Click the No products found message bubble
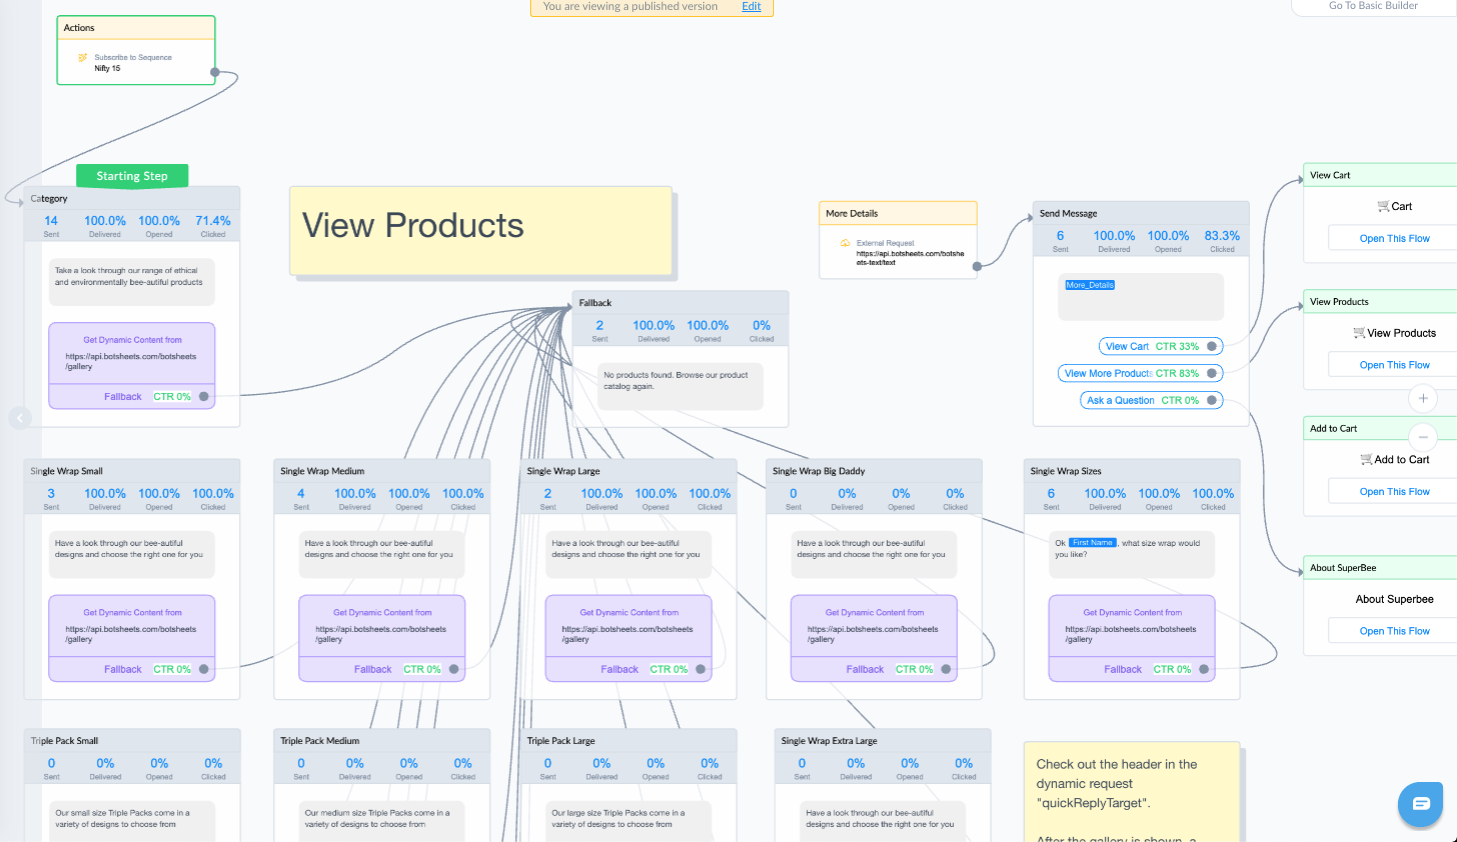 680,386
